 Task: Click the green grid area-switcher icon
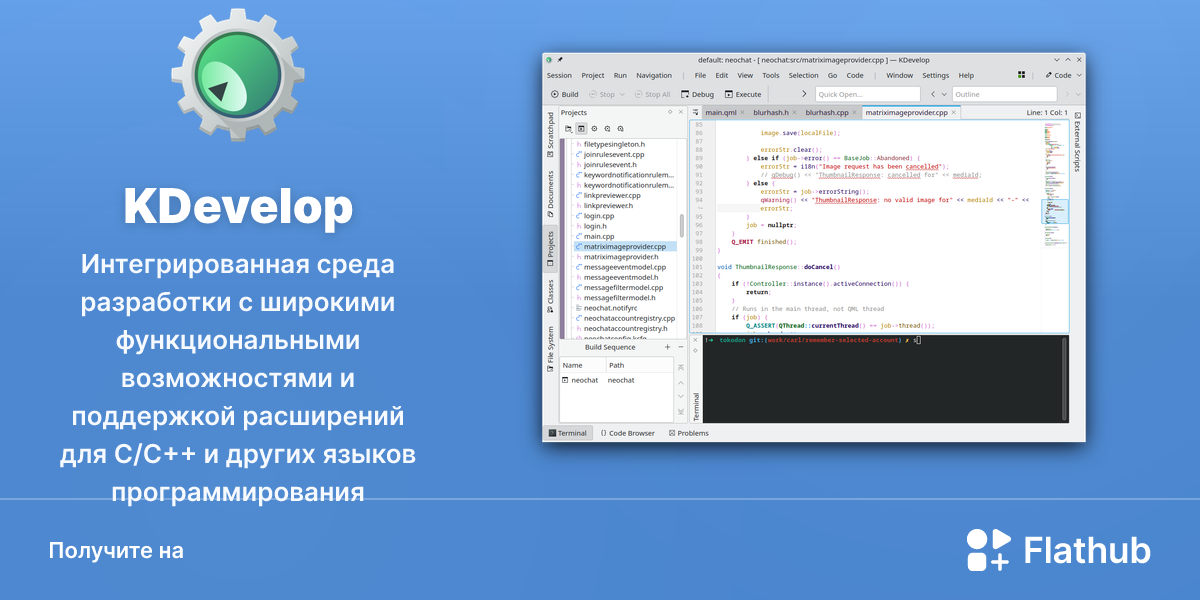pyautogui.click(x=1021, y=75)
